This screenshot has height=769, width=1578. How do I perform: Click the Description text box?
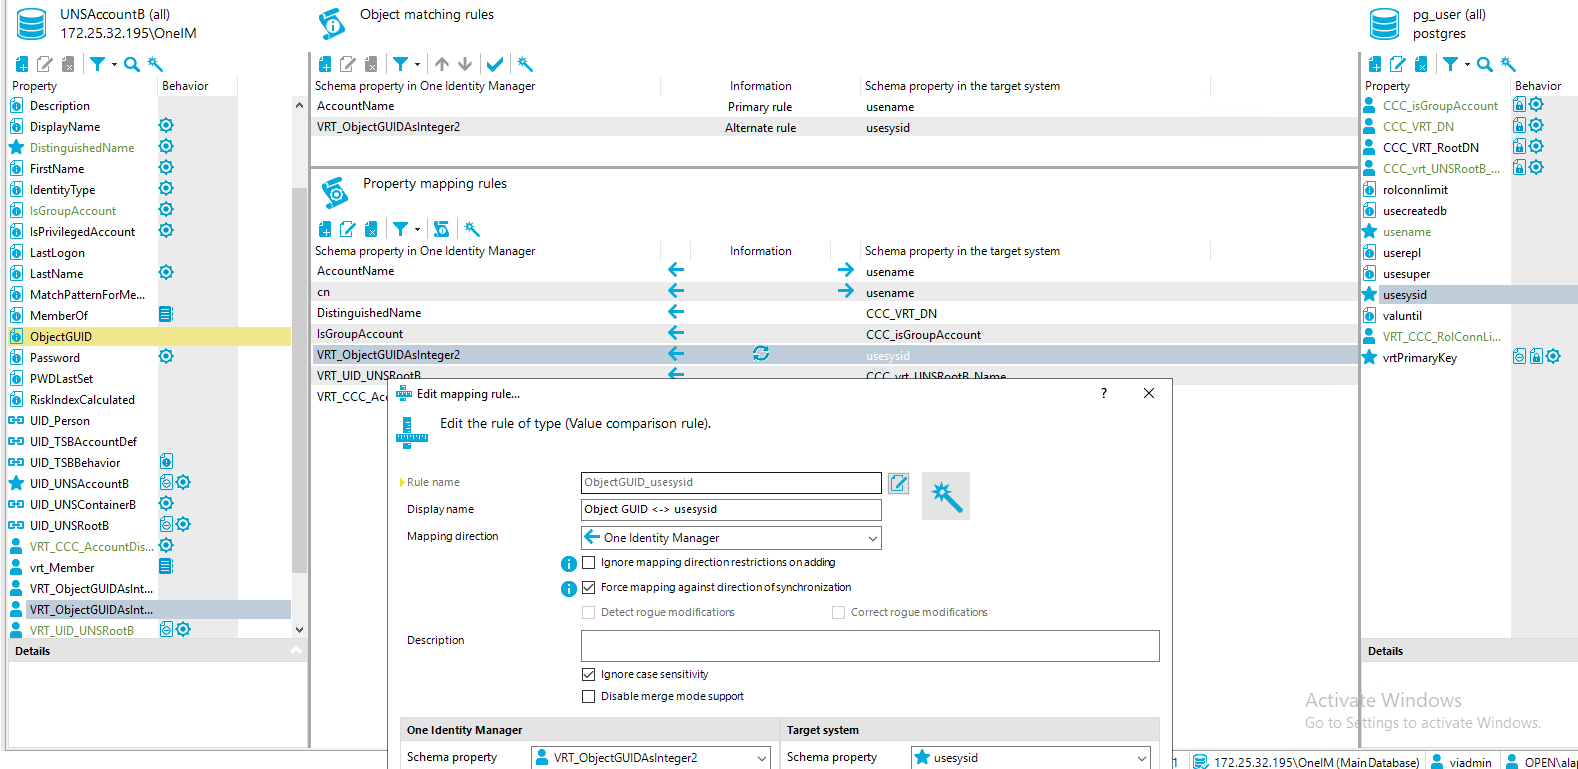[x=870, y=646]
